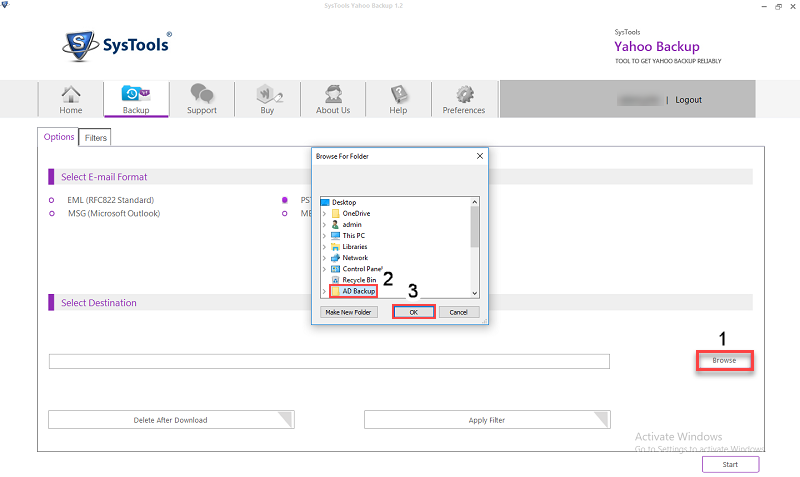This screenshot has height=477, width=800.
Task: Click the Logout link
Action: (688, 100)
